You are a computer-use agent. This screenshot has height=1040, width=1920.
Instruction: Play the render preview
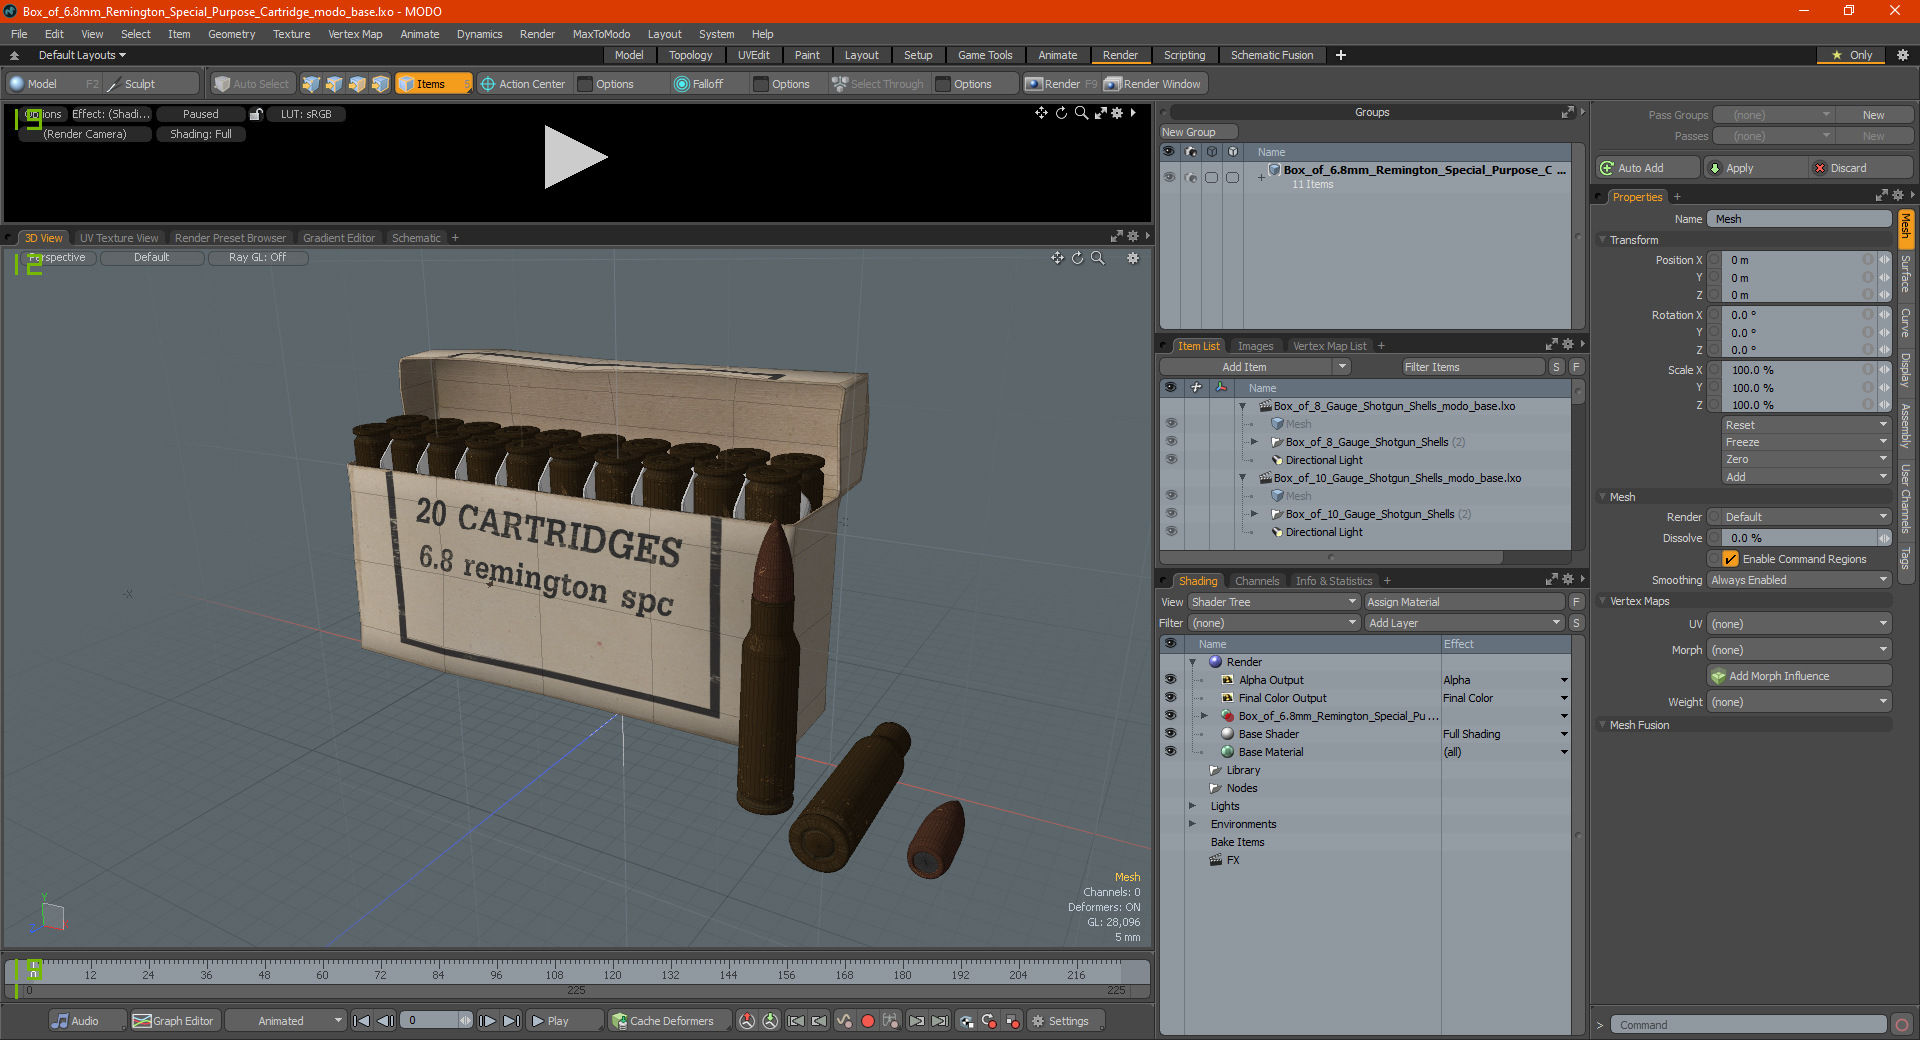(x=574, y=157)
